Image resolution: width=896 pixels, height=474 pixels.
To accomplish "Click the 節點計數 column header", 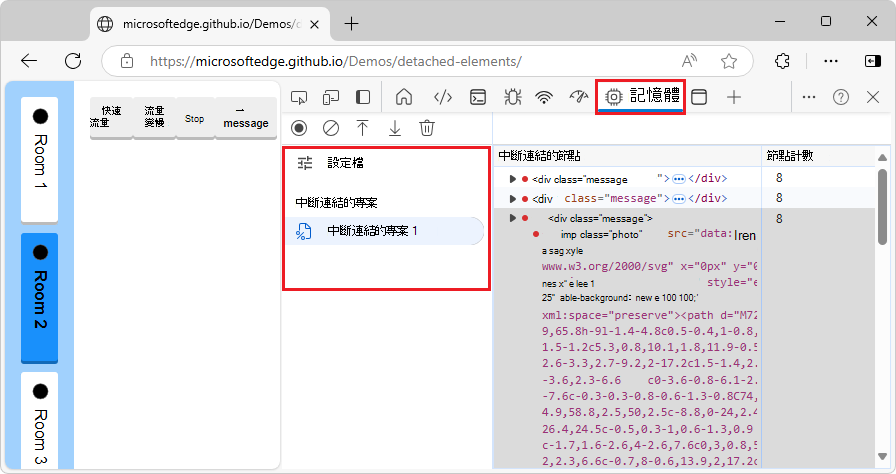I will tap(818, 156).
